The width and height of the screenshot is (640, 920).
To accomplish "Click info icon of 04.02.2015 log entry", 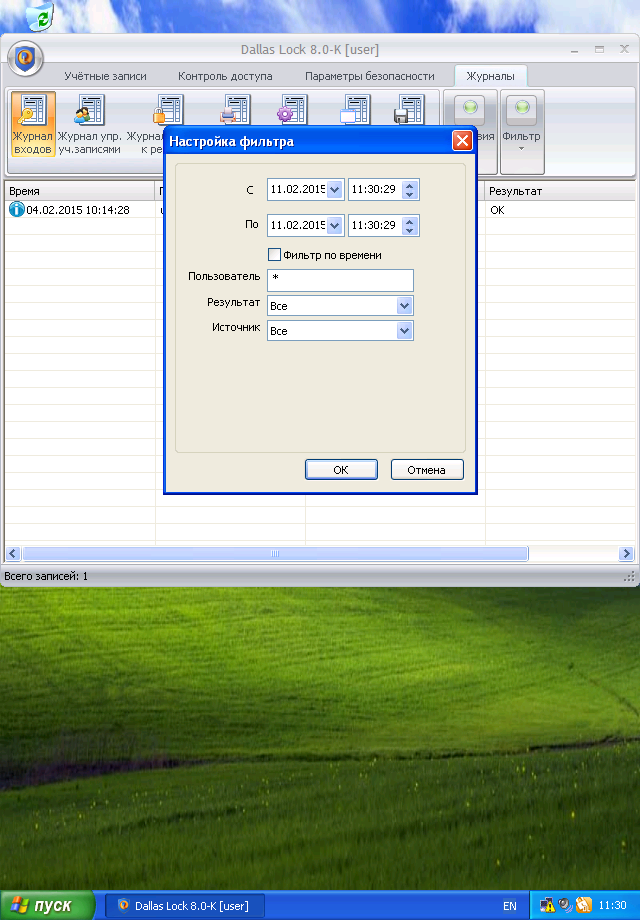I will [x=16, y=209].
